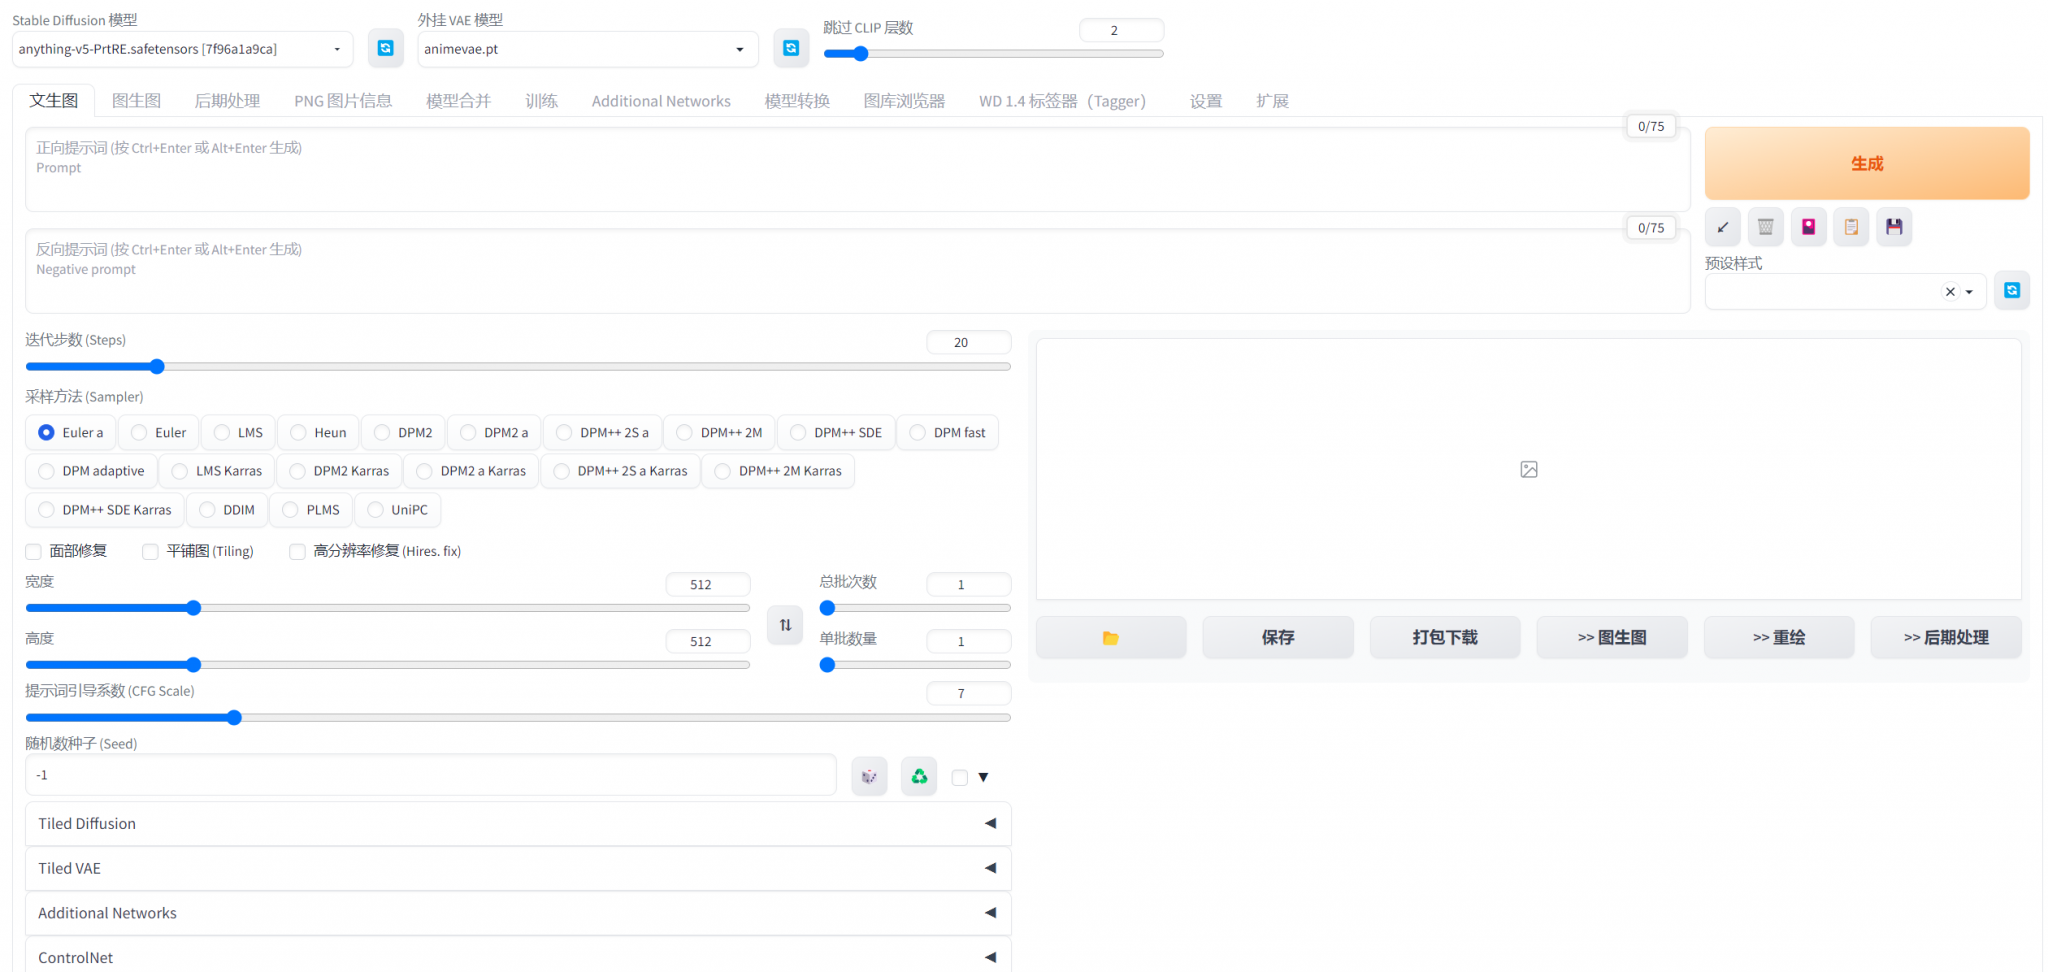Select the DDIM sampler
This screenshot has height=972, width=2048.
[x=227, y=509]
